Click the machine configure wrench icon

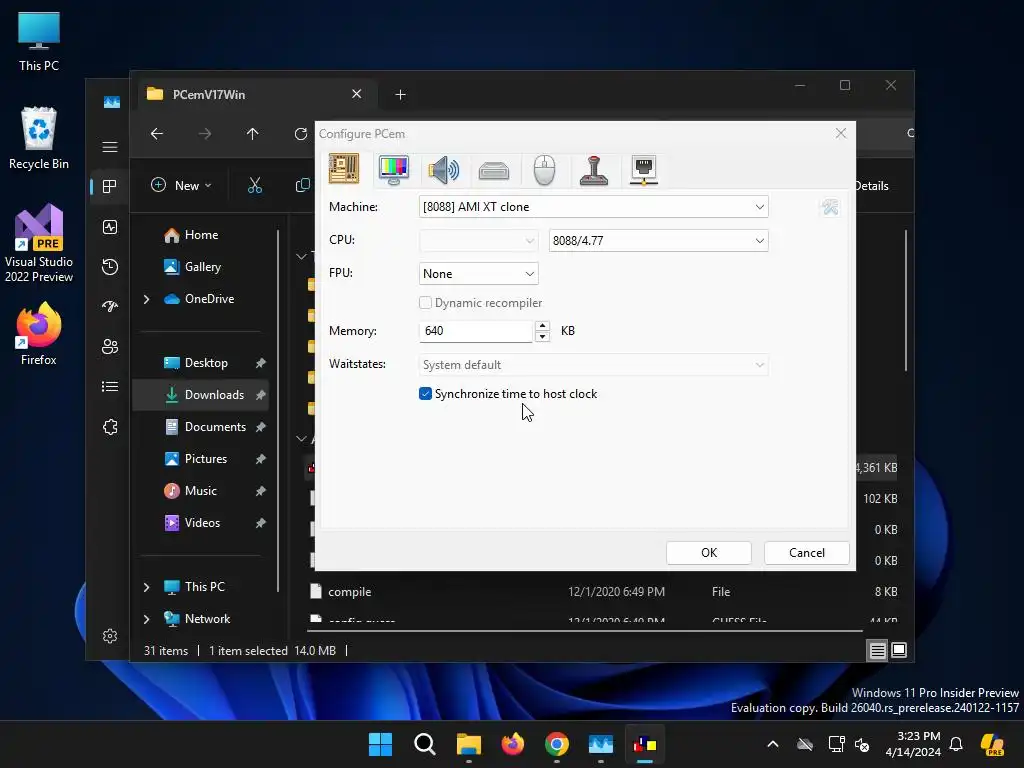[x=830, y=207]
